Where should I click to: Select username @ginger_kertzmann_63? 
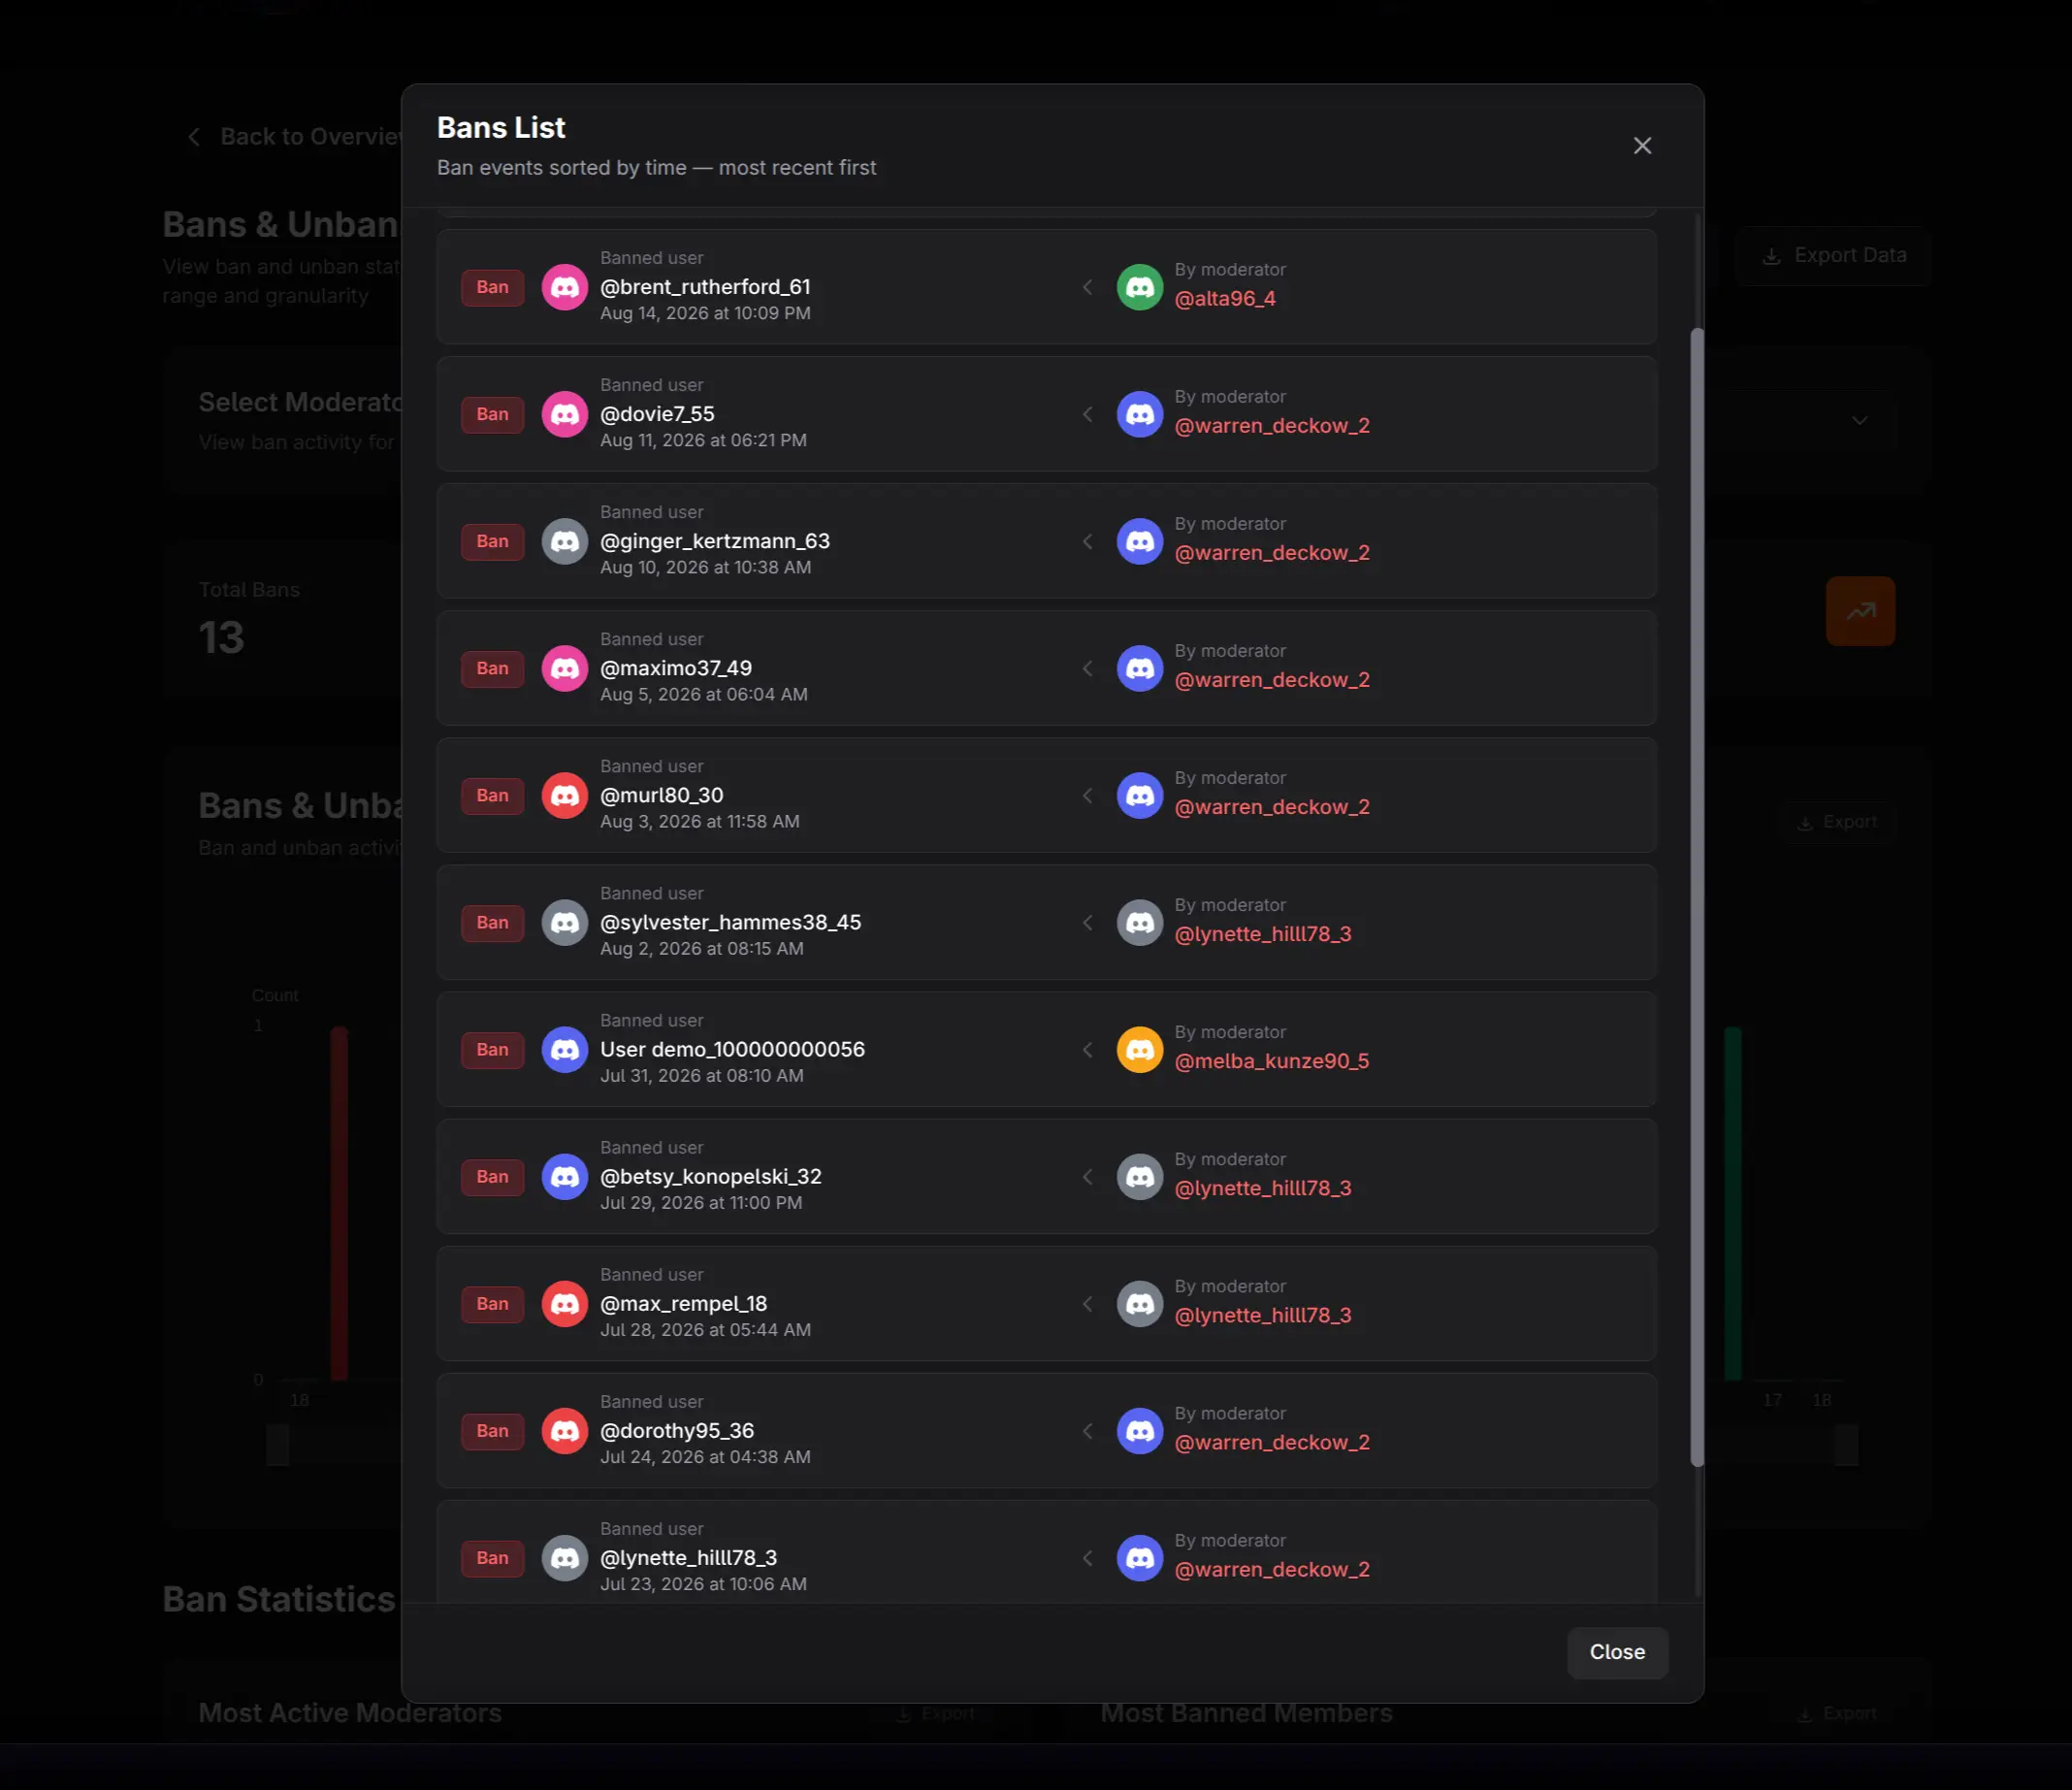715,541
